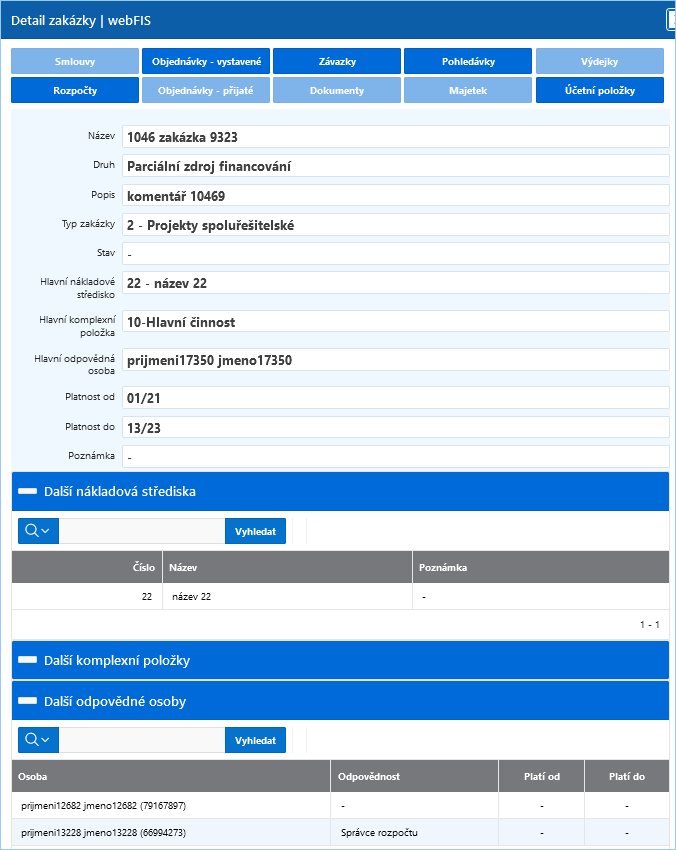Collapse Další odpovědné osoby section

click(28, 701)
